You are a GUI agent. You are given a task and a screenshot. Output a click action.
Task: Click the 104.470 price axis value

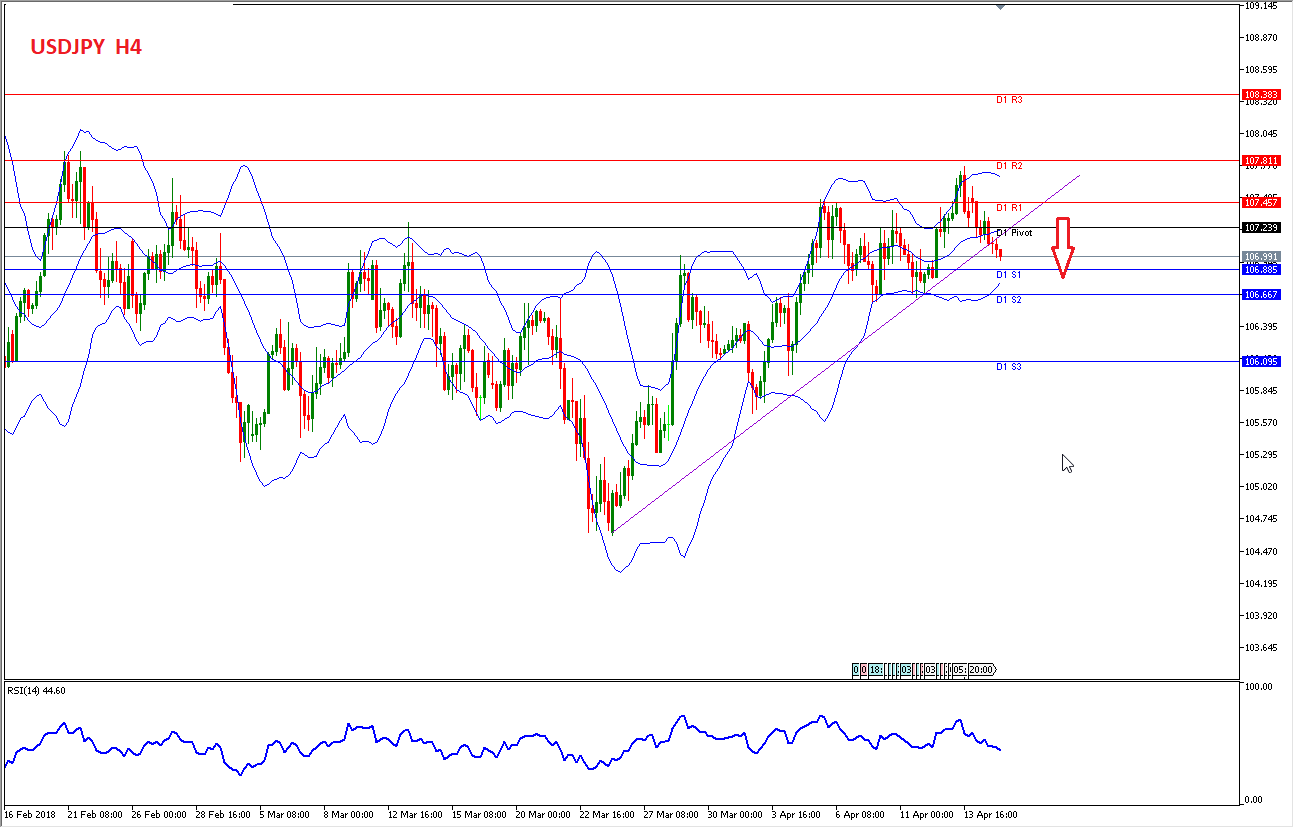(x=1261, y=551)
